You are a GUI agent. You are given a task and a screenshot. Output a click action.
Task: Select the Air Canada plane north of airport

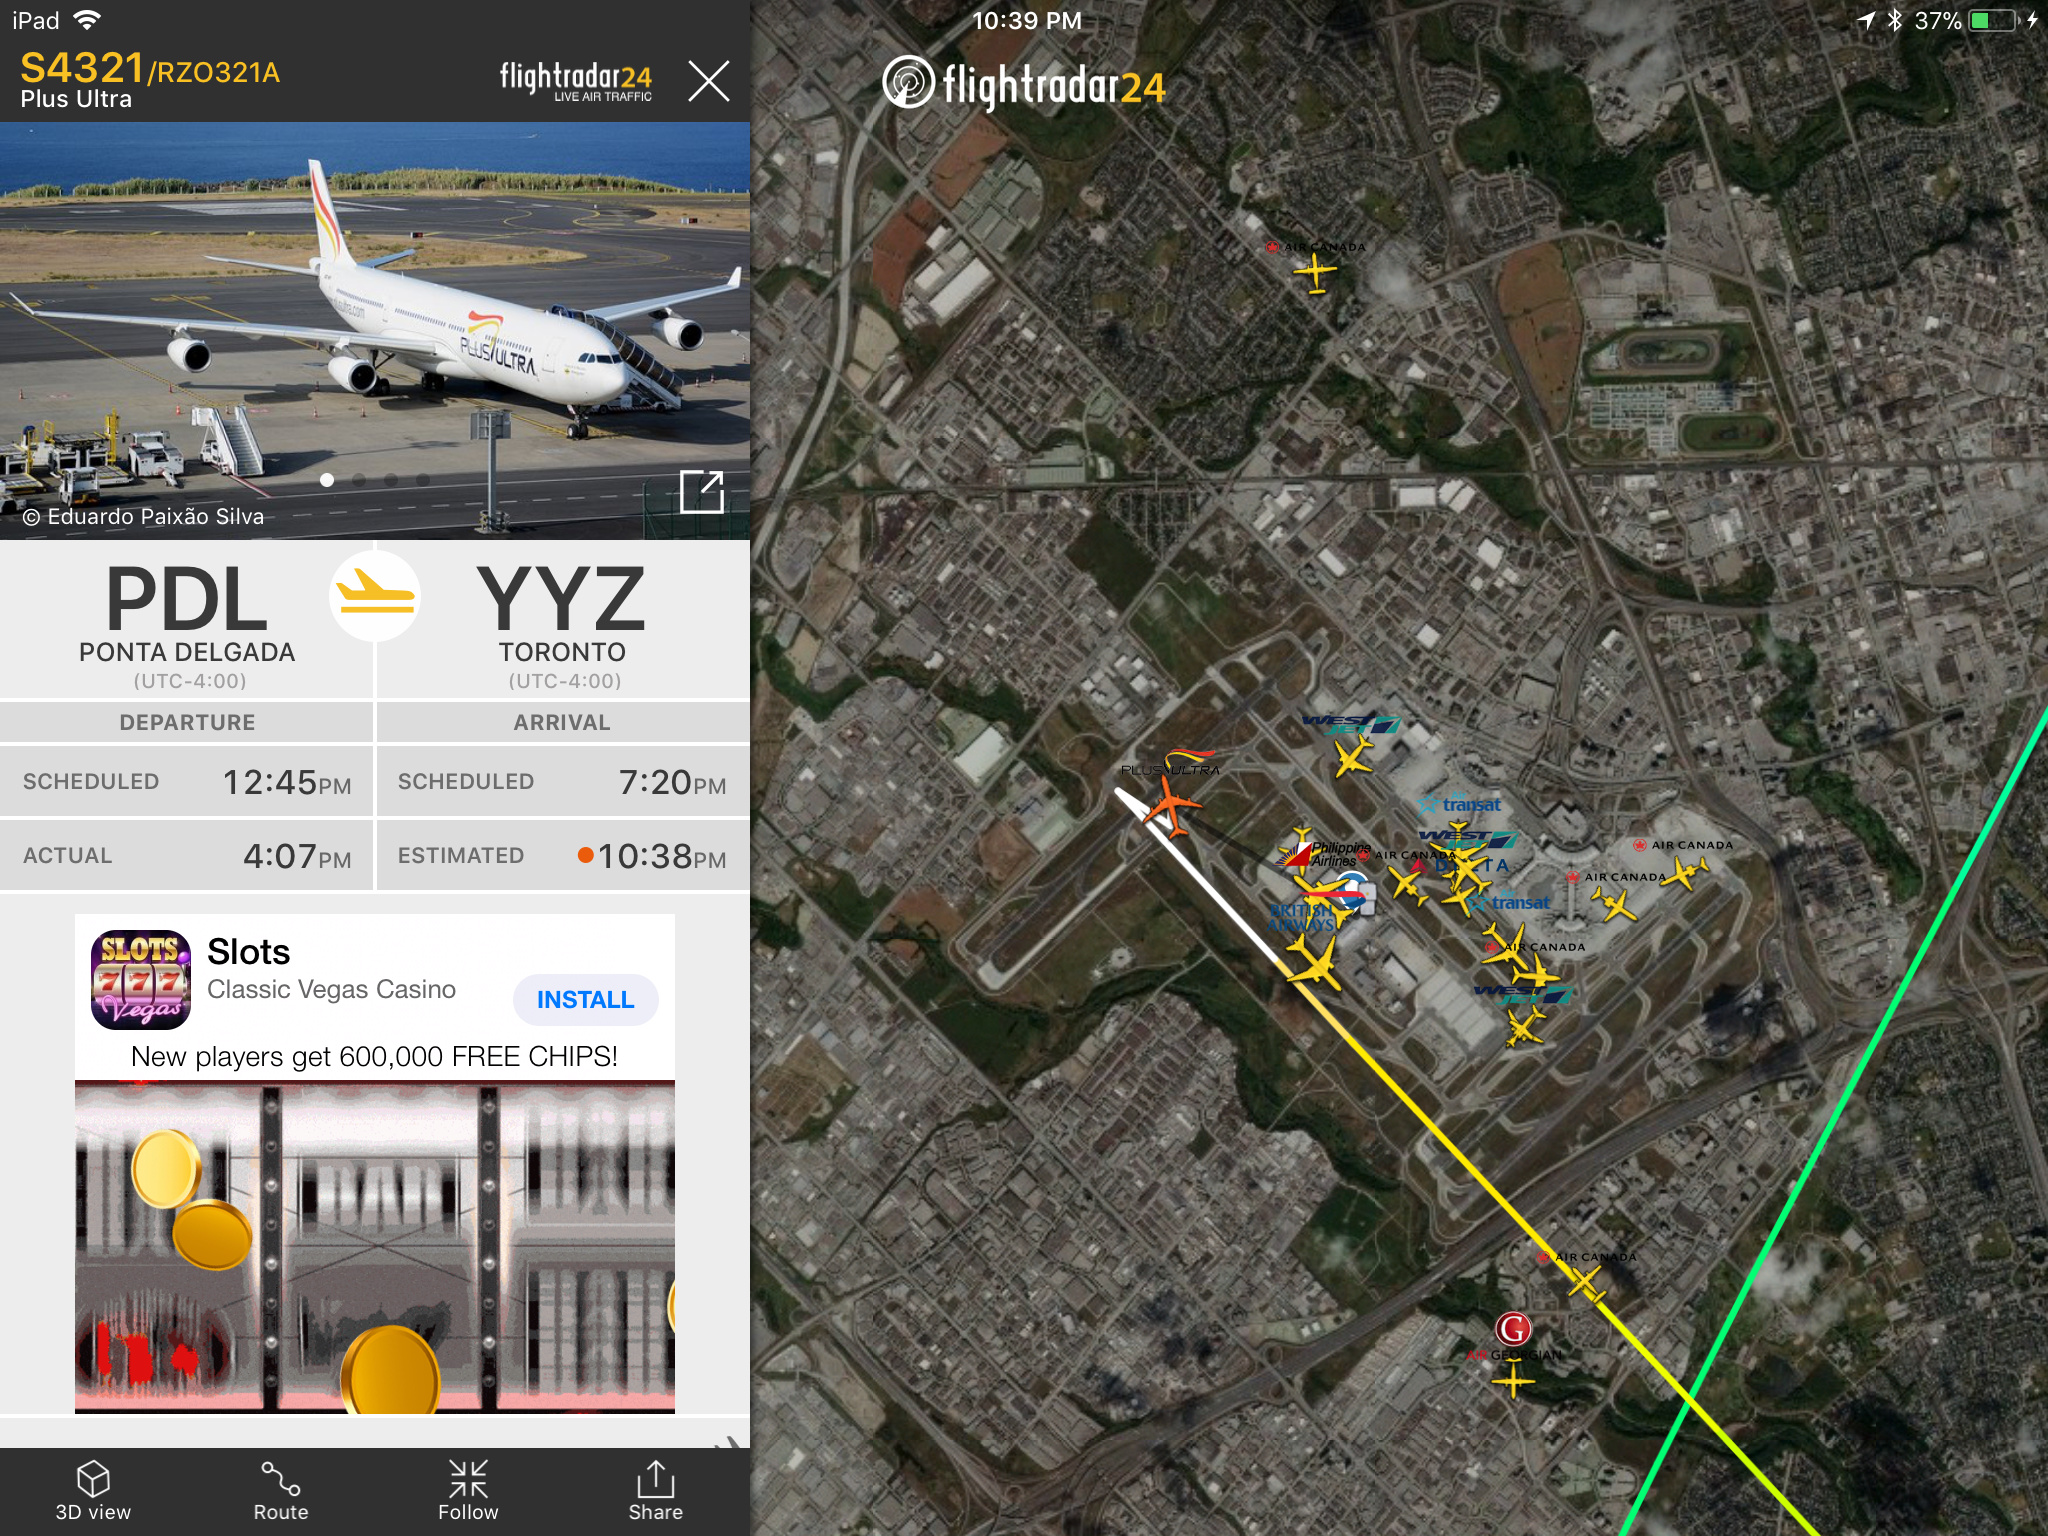point(1315,272)
